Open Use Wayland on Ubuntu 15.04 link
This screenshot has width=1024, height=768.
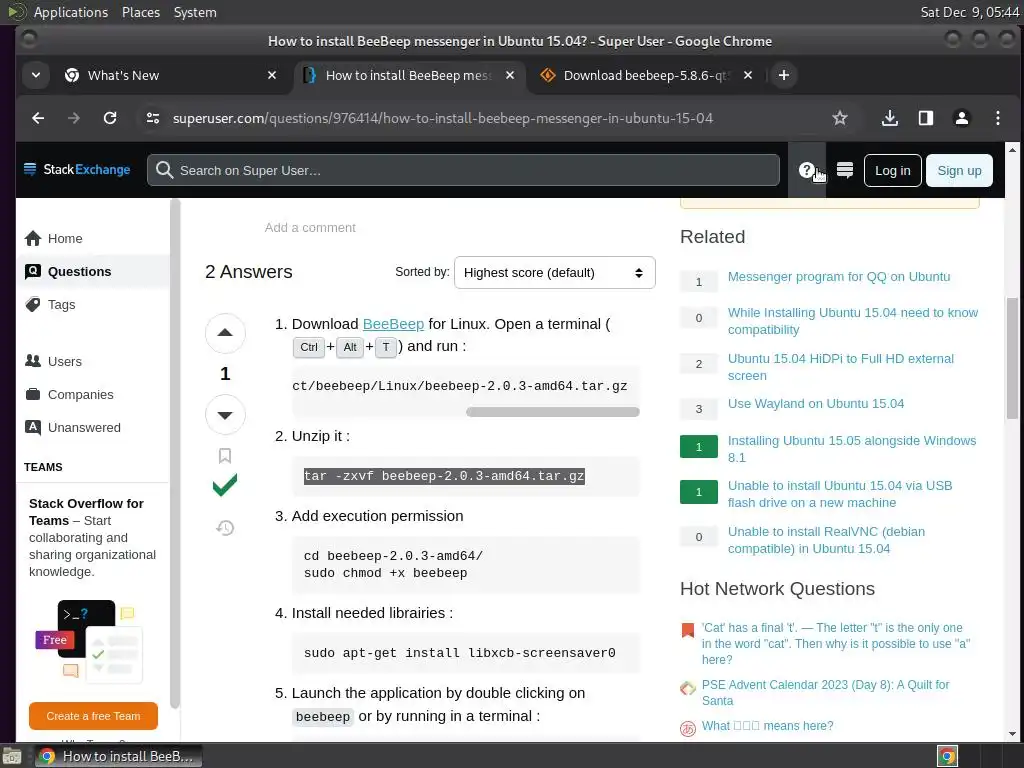pos(816,404)
